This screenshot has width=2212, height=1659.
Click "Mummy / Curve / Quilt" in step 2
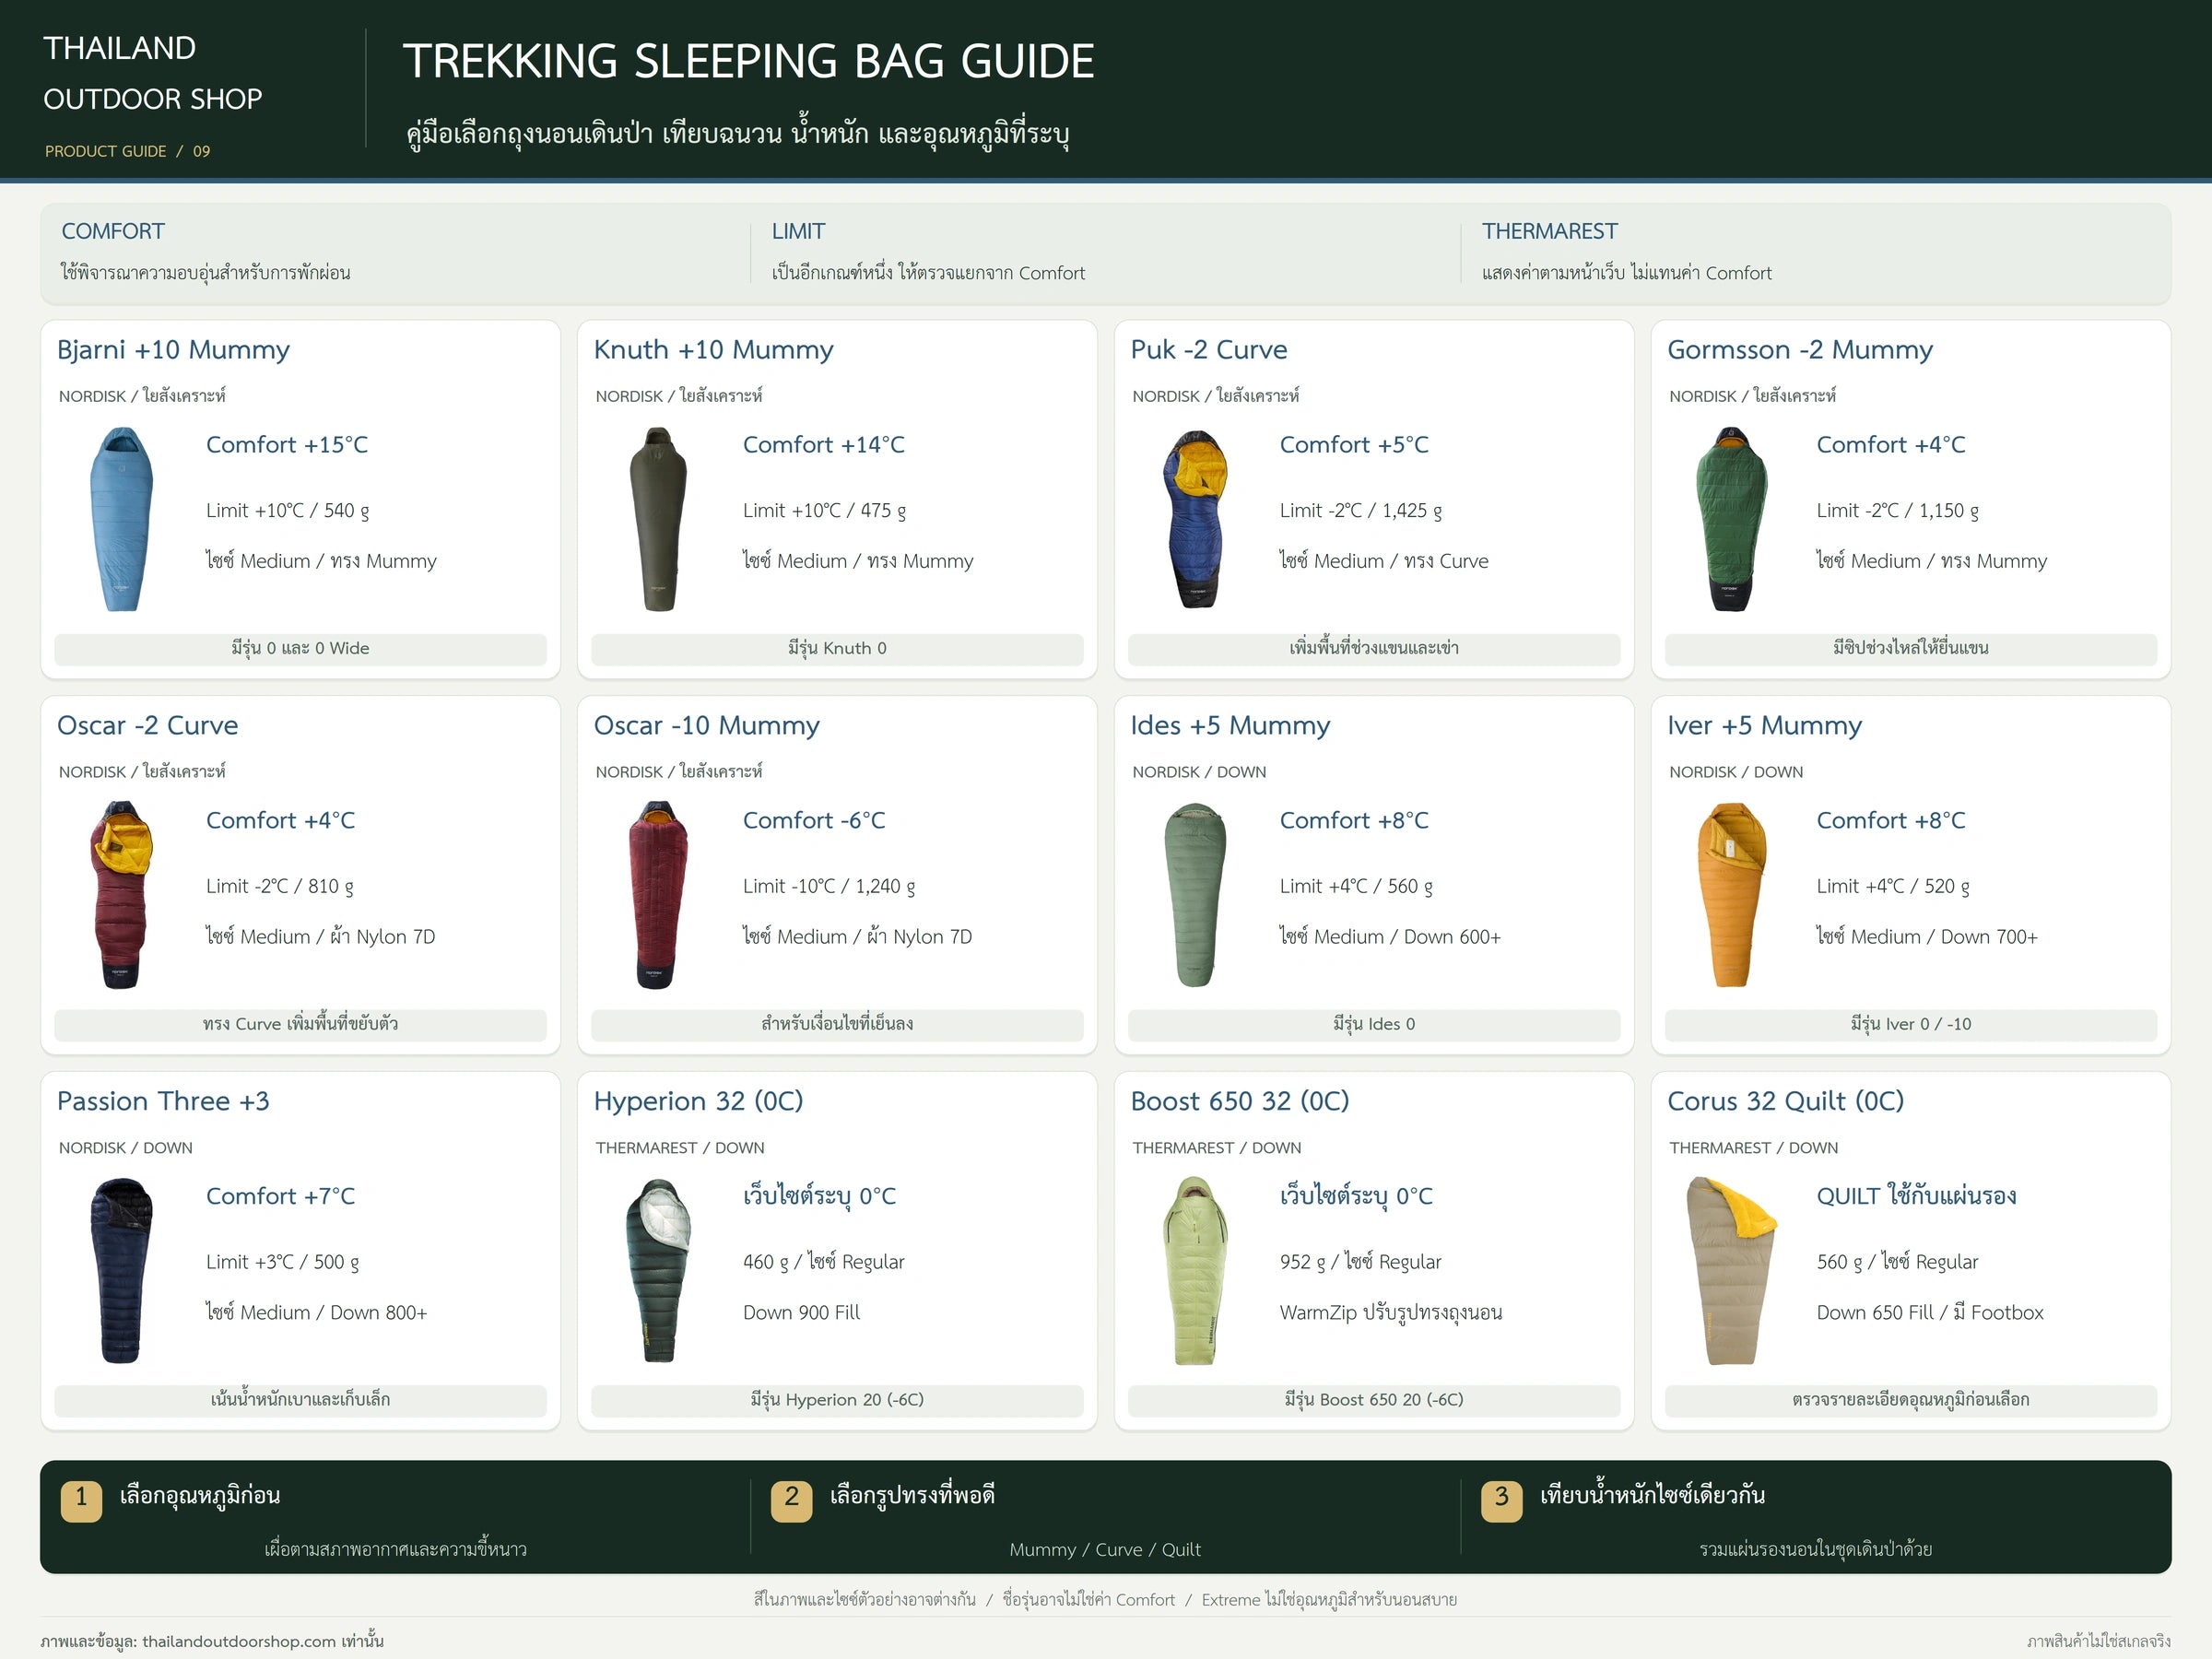pos(1105,1549)
